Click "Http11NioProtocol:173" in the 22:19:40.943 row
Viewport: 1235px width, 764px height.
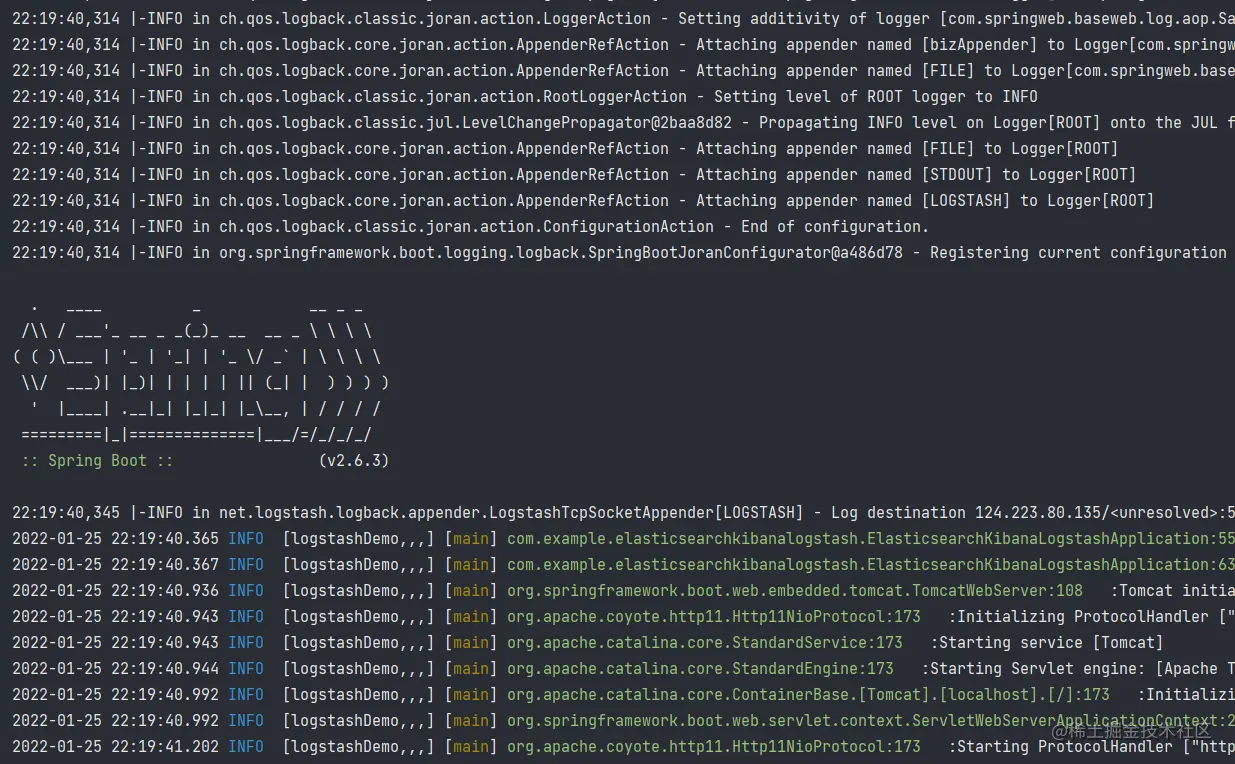click(x=828, y=616)
